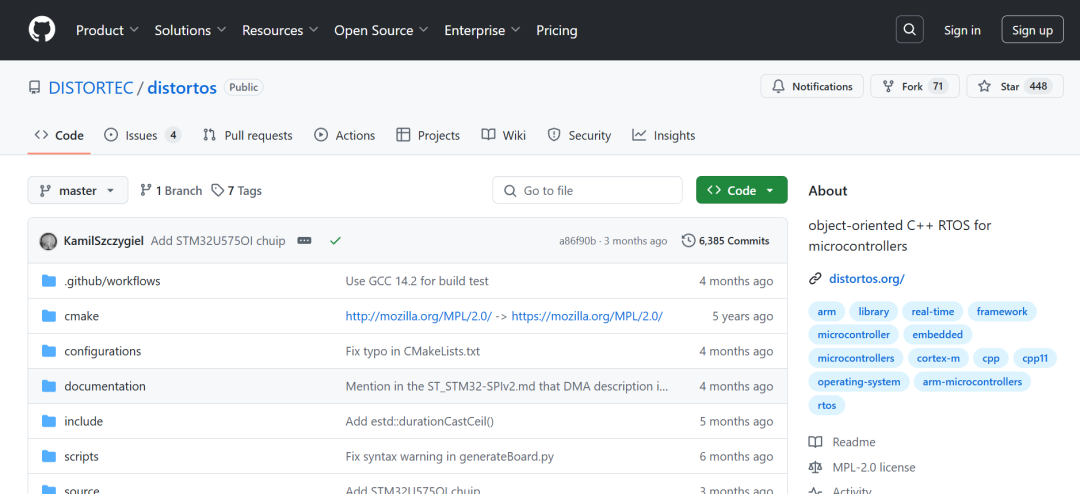Open the GitHub homepage logo
This screenshot has height=494, width=1080.
41,30
